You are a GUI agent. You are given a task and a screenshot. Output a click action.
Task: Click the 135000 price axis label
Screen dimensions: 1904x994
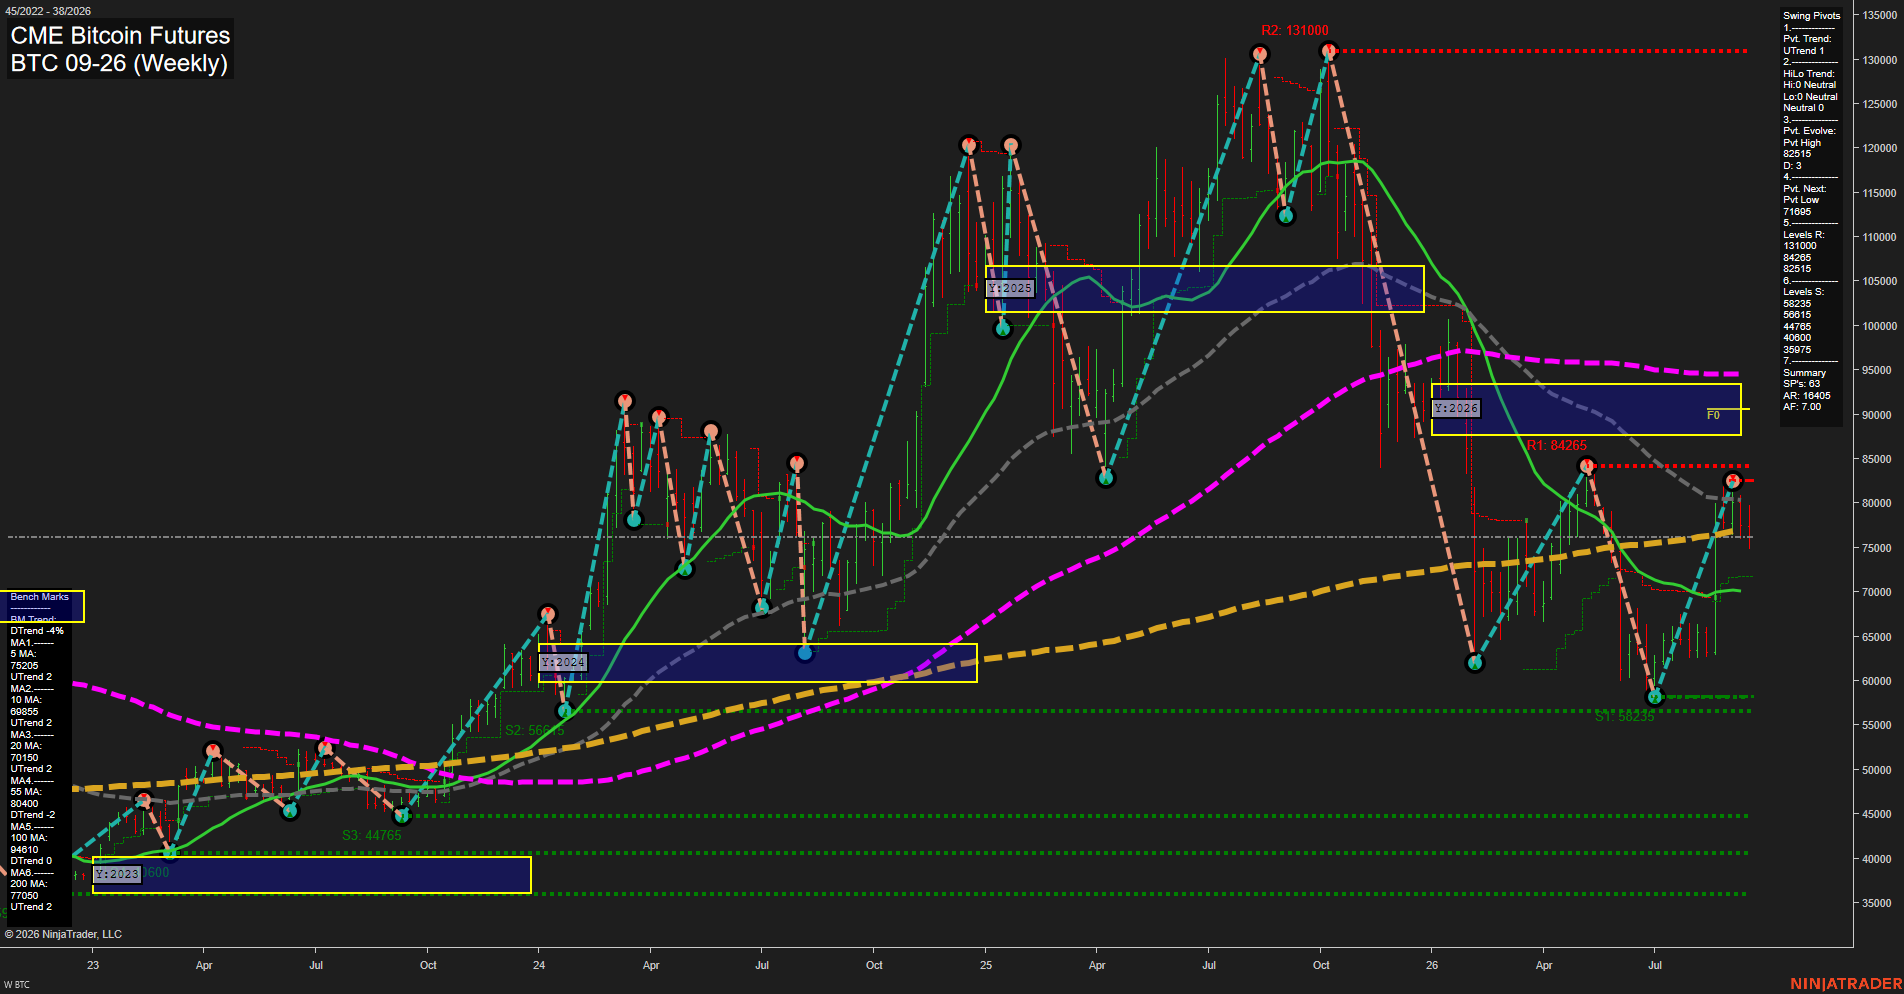click(x=1881, y=16)
